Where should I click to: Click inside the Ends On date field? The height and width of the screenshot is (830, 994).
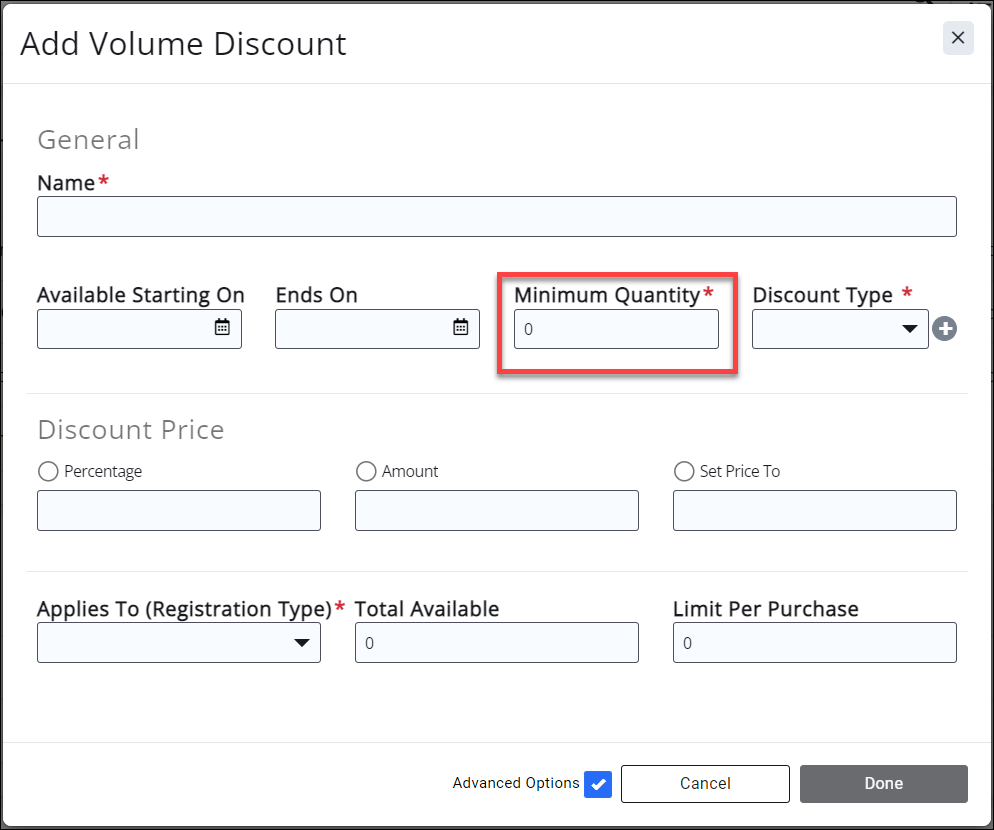pos(360,329)
